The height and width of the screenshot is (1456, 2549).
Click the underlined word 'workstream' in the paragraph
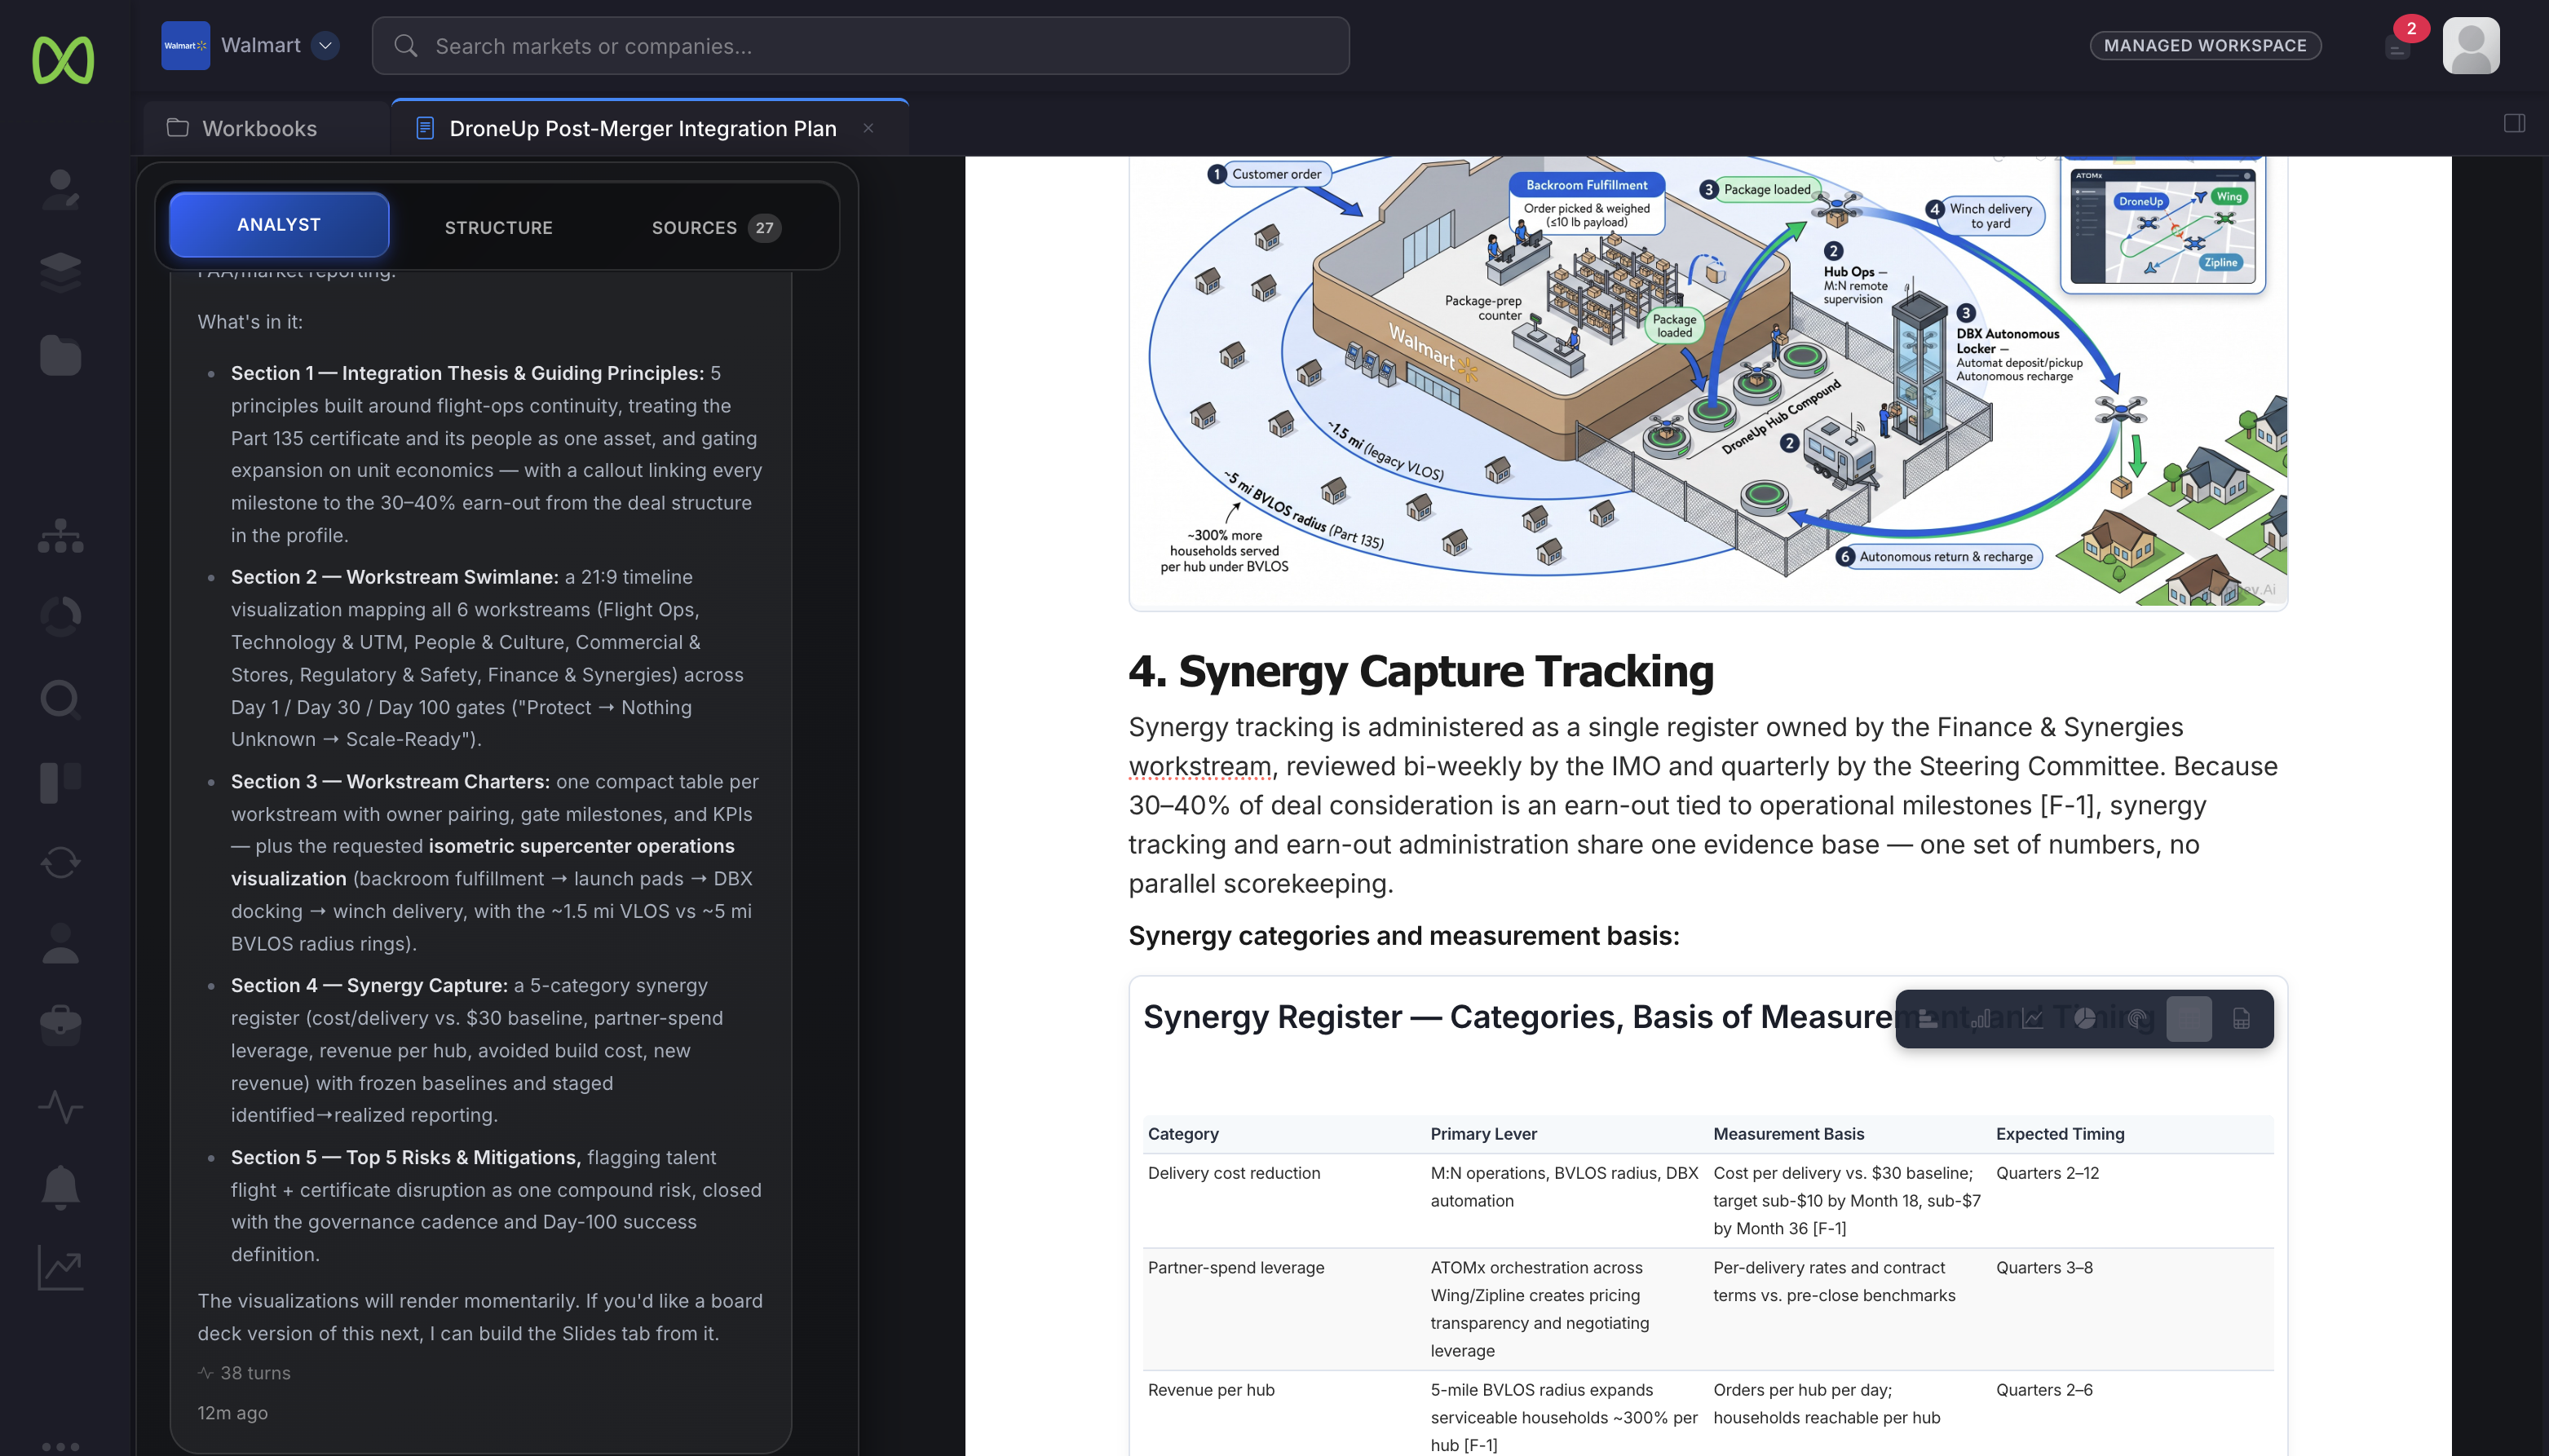point(1200,767)
